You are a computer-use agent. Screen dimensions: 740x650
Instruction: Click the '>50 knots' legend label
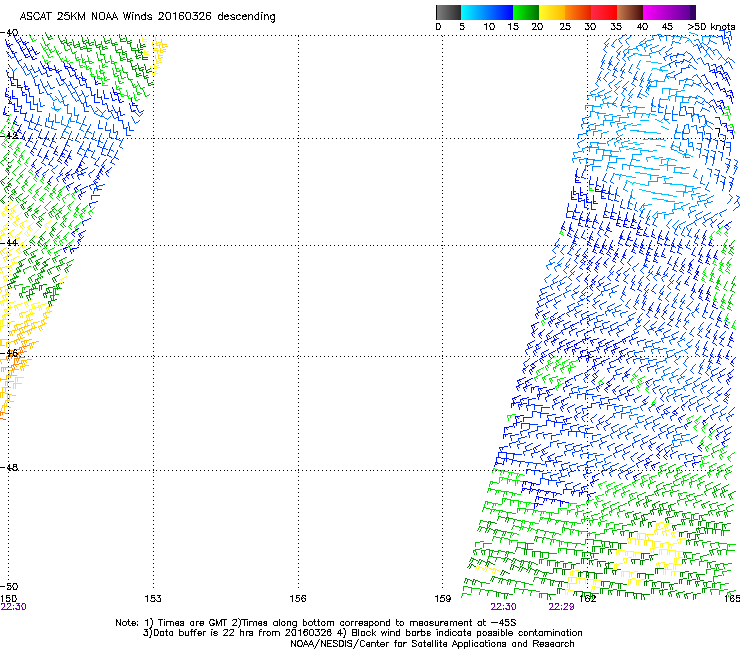711,27
